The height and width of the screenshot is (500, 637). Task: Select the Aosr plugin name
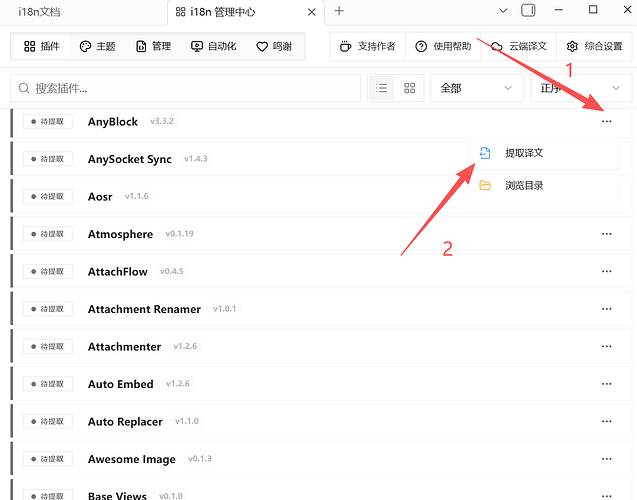click(x=100, y=197)
